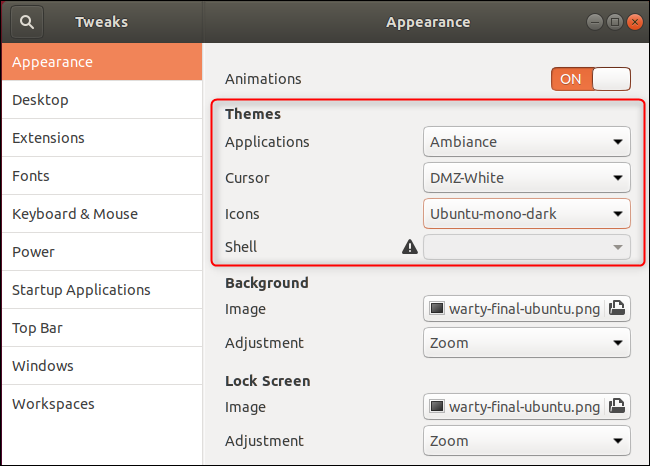
Task: Open Lock Screen Adjustment dropdown
Action: [x=527, y=441]
